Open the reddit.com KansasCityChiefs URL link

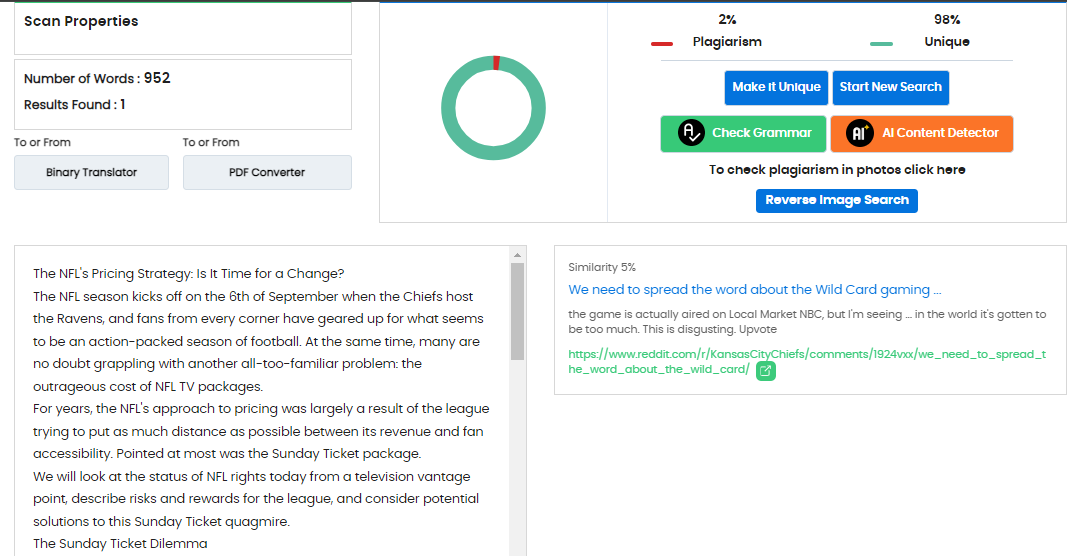(x=807, y=361)
